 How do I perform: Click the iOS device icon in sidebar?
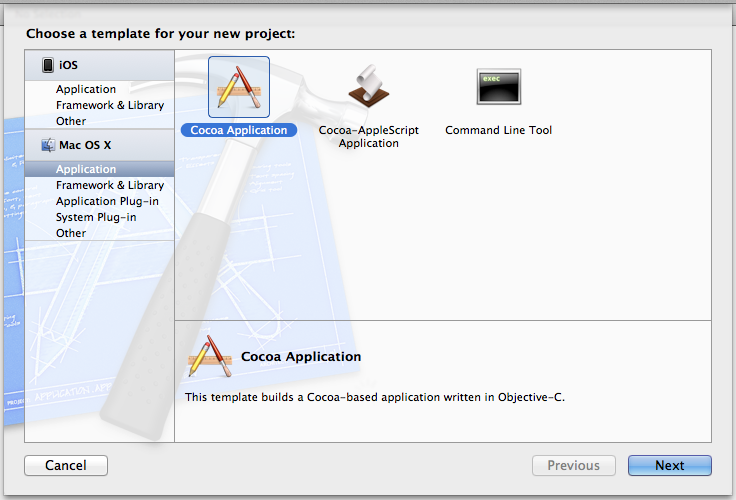point(48,65)
